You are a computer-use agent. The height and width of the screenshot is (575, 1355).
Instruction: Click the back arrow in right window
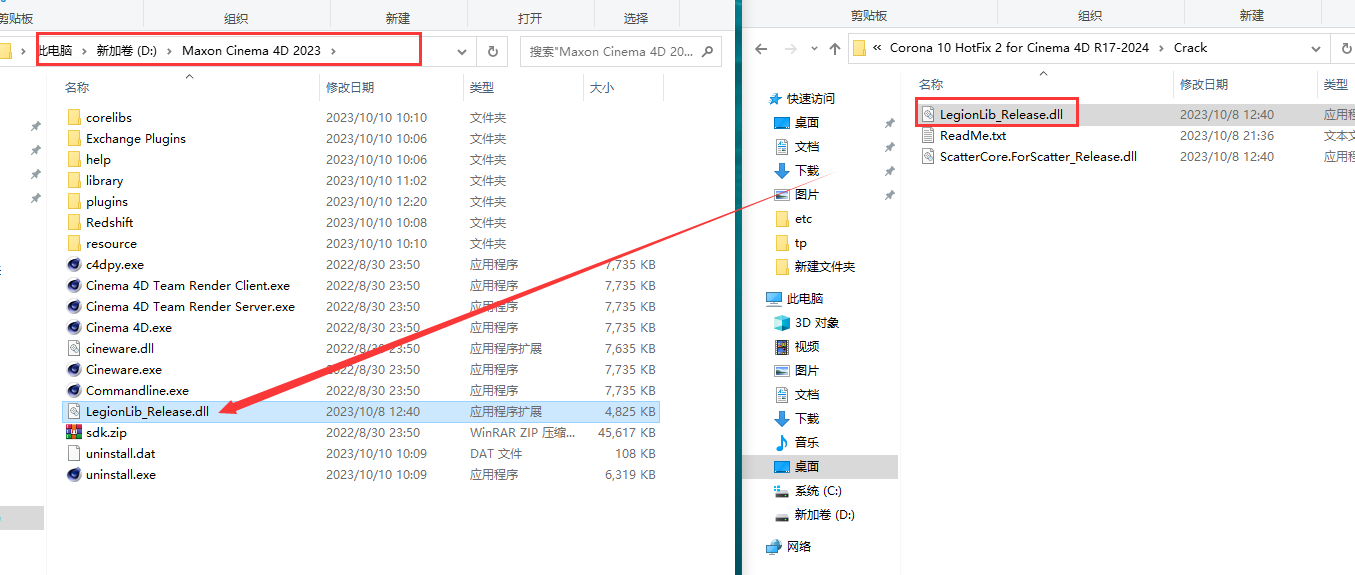click(762, 48)
